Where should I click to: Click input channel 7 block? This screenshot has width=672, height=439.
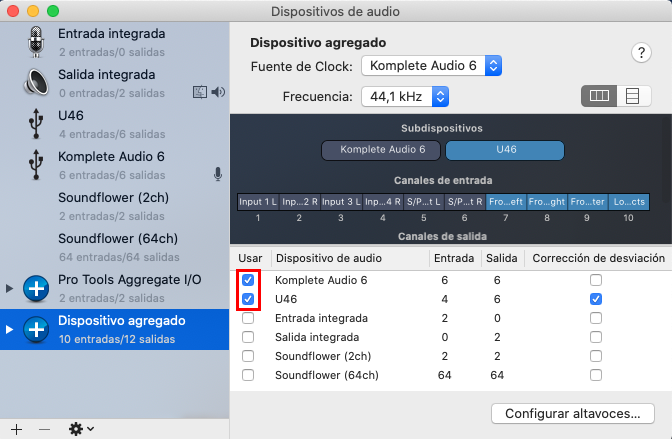point(506,201)
